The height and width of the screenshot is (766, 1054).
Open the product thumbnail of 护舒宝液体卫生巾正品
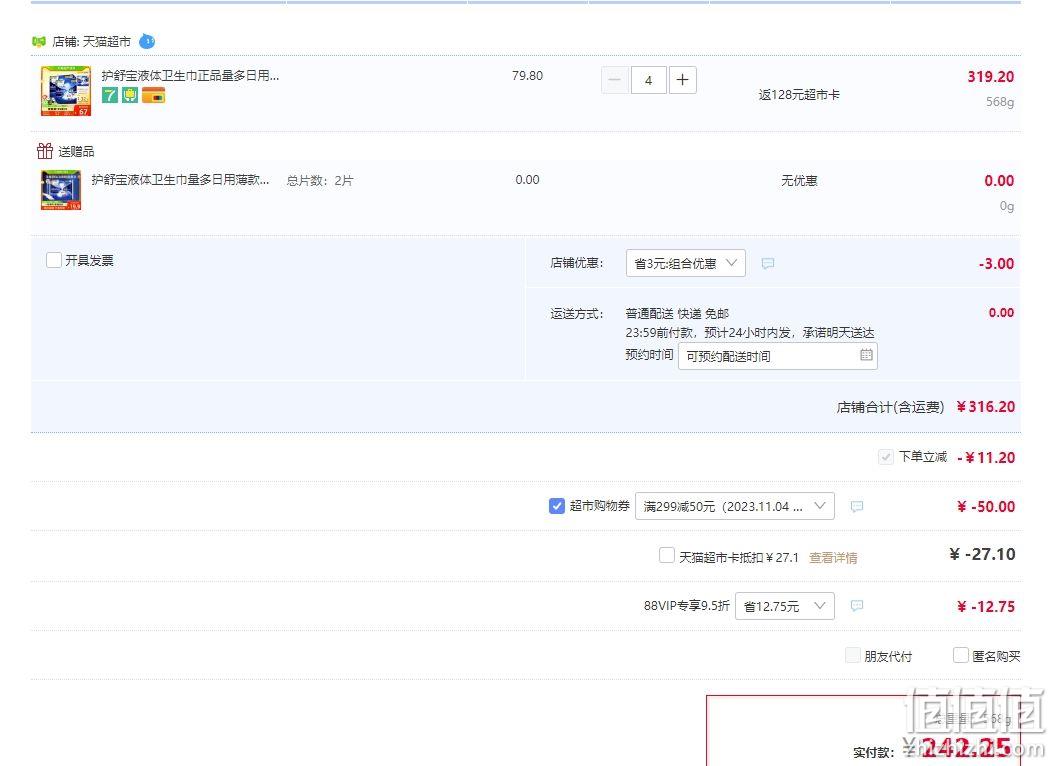click(x=66, y=91)
